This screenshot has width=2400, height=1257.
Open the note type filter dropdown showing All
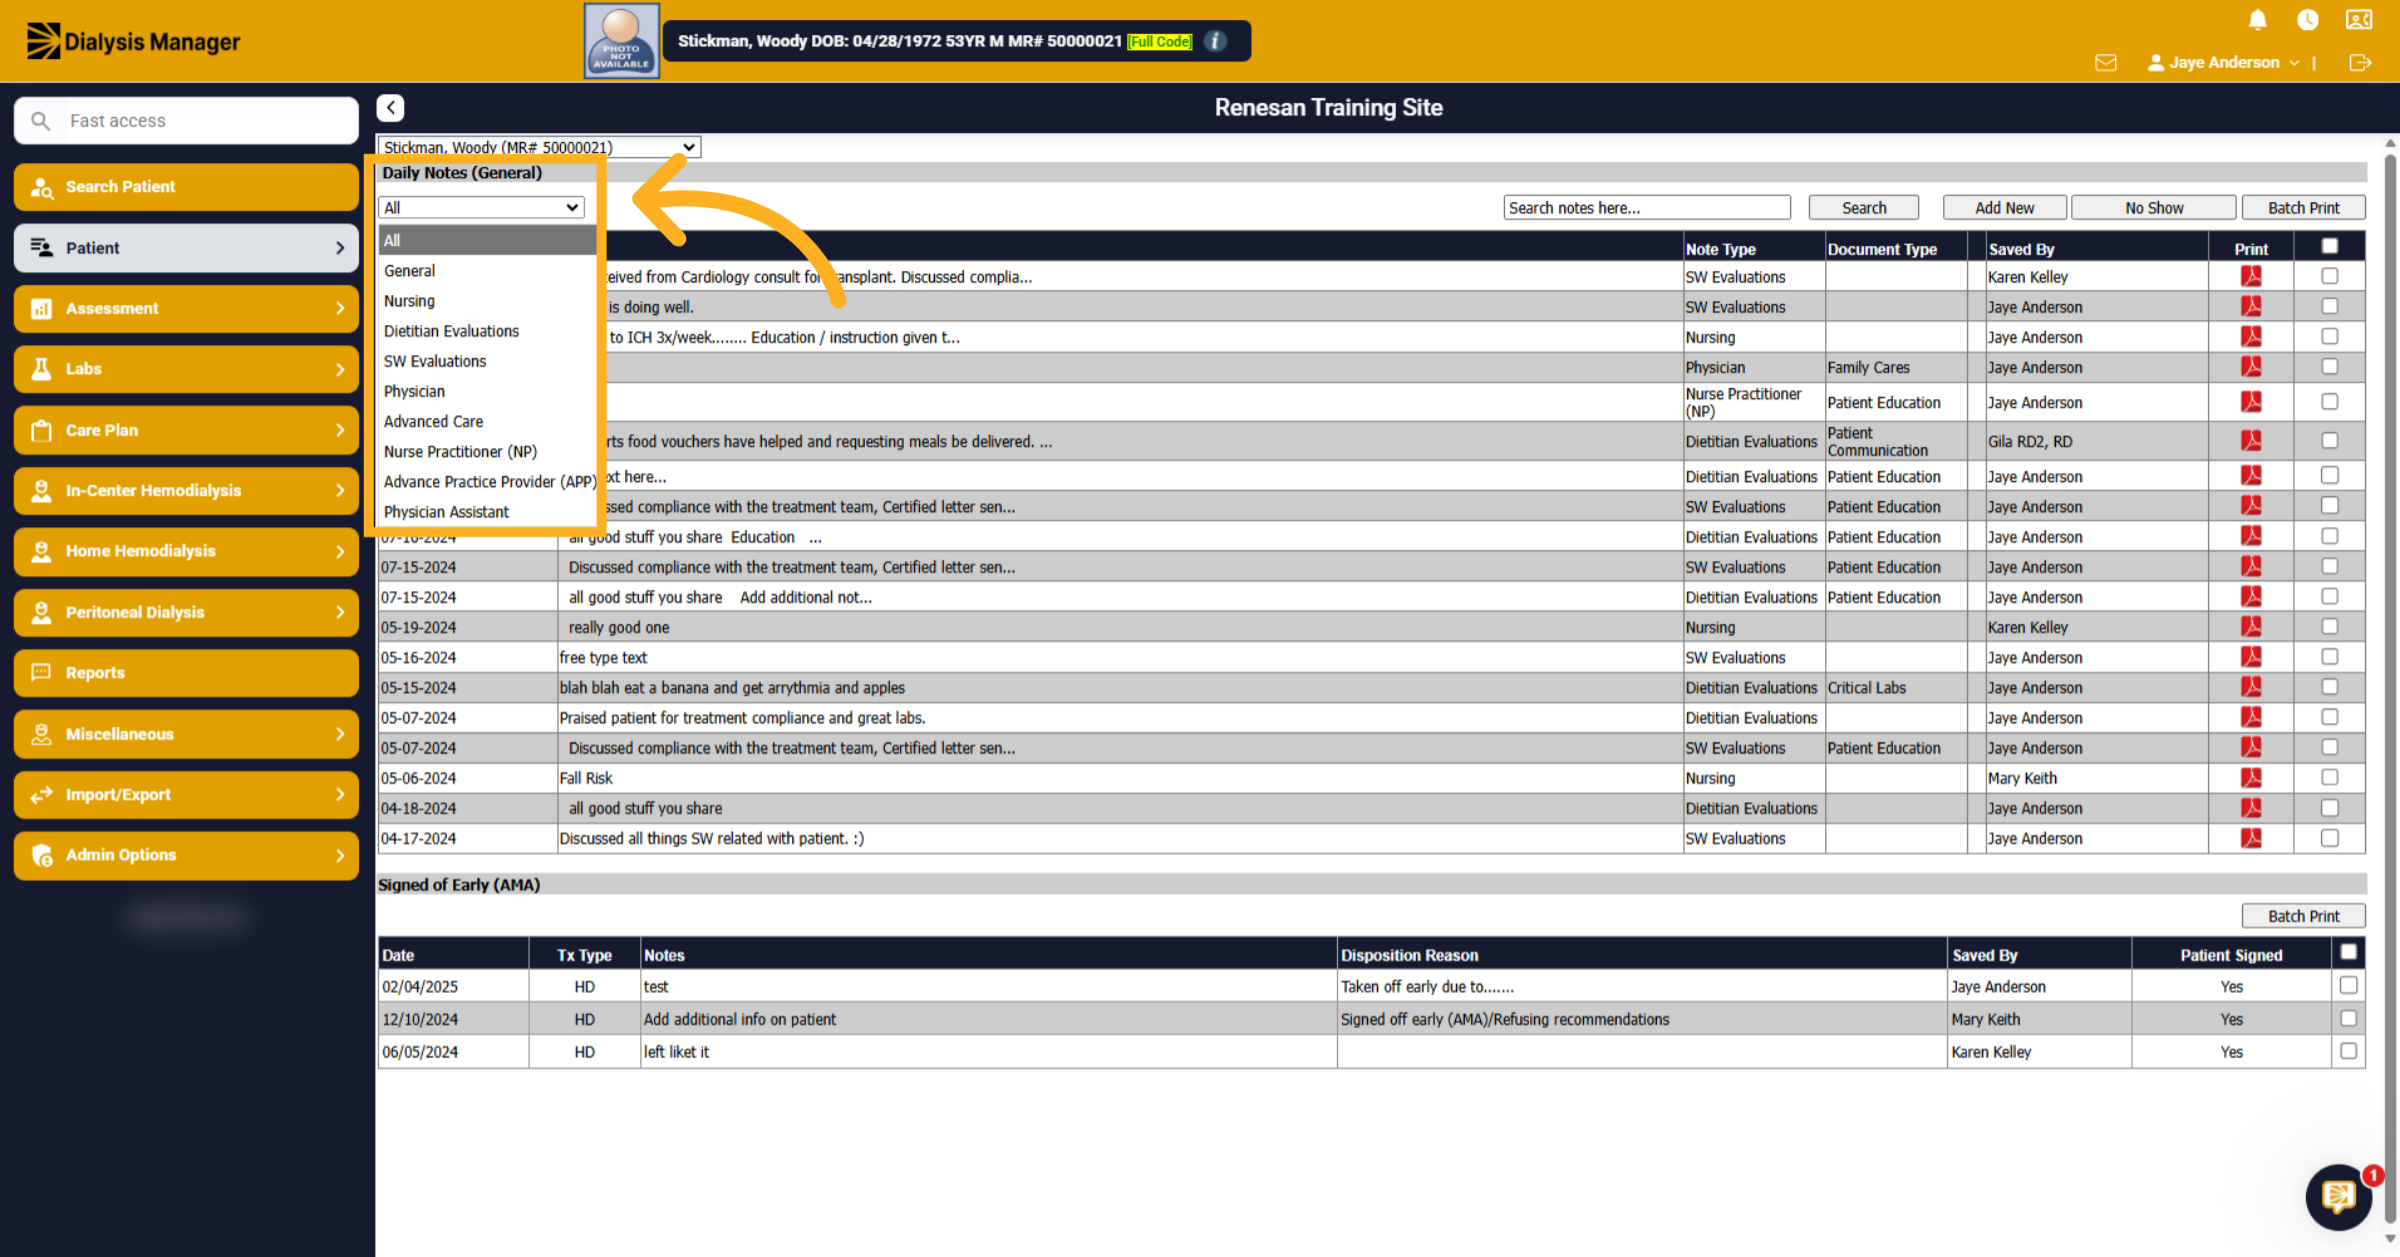(x=481, y=207)
